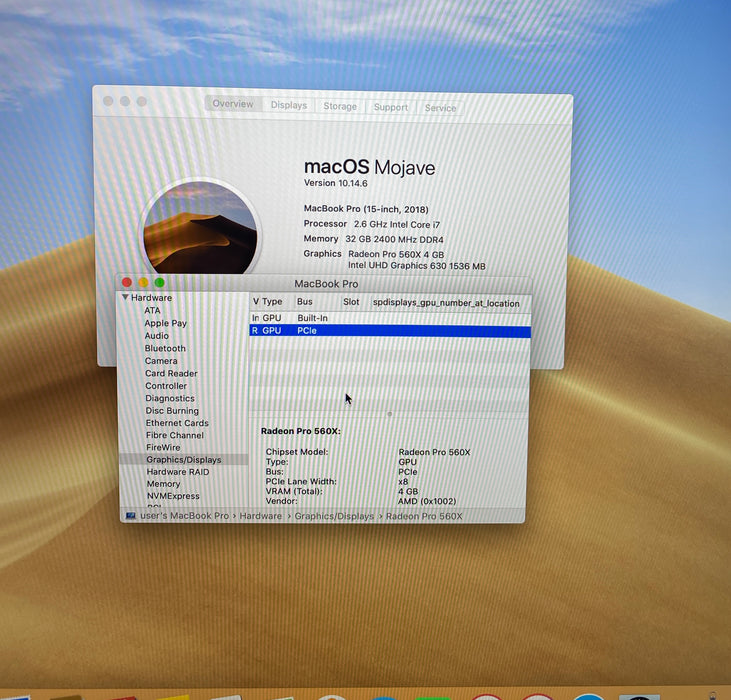
Task: Click the VRAM (Total) value 4 GB
Action: [408, 491]
